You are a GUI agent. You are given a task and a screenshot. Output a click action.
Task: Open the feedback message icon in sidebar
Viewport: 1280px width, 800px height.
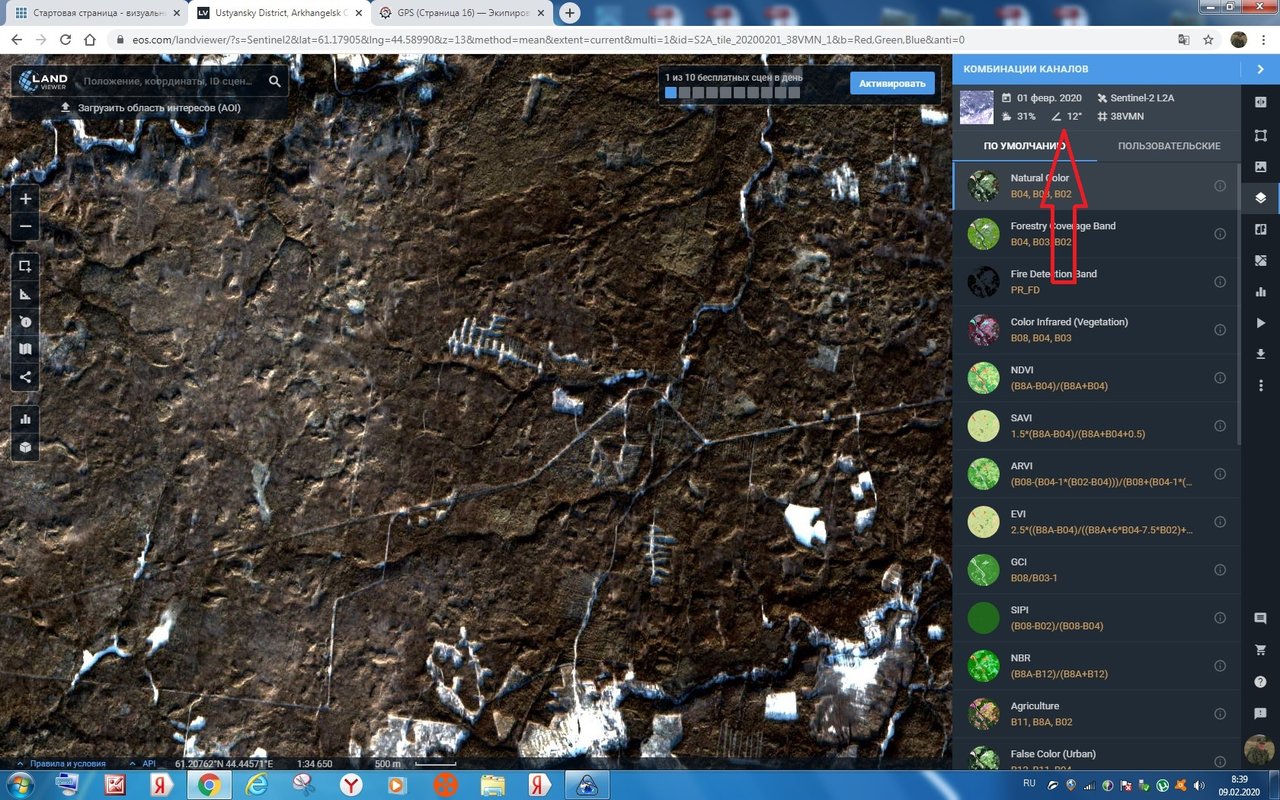1260,714
